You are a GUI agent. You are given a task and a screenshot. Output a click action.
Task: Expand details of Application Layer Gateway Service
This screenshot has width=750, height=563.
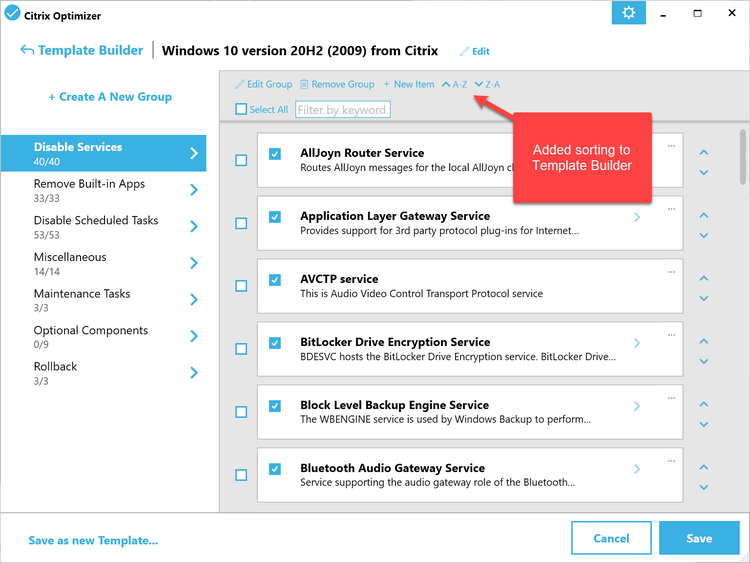[637, 217]
